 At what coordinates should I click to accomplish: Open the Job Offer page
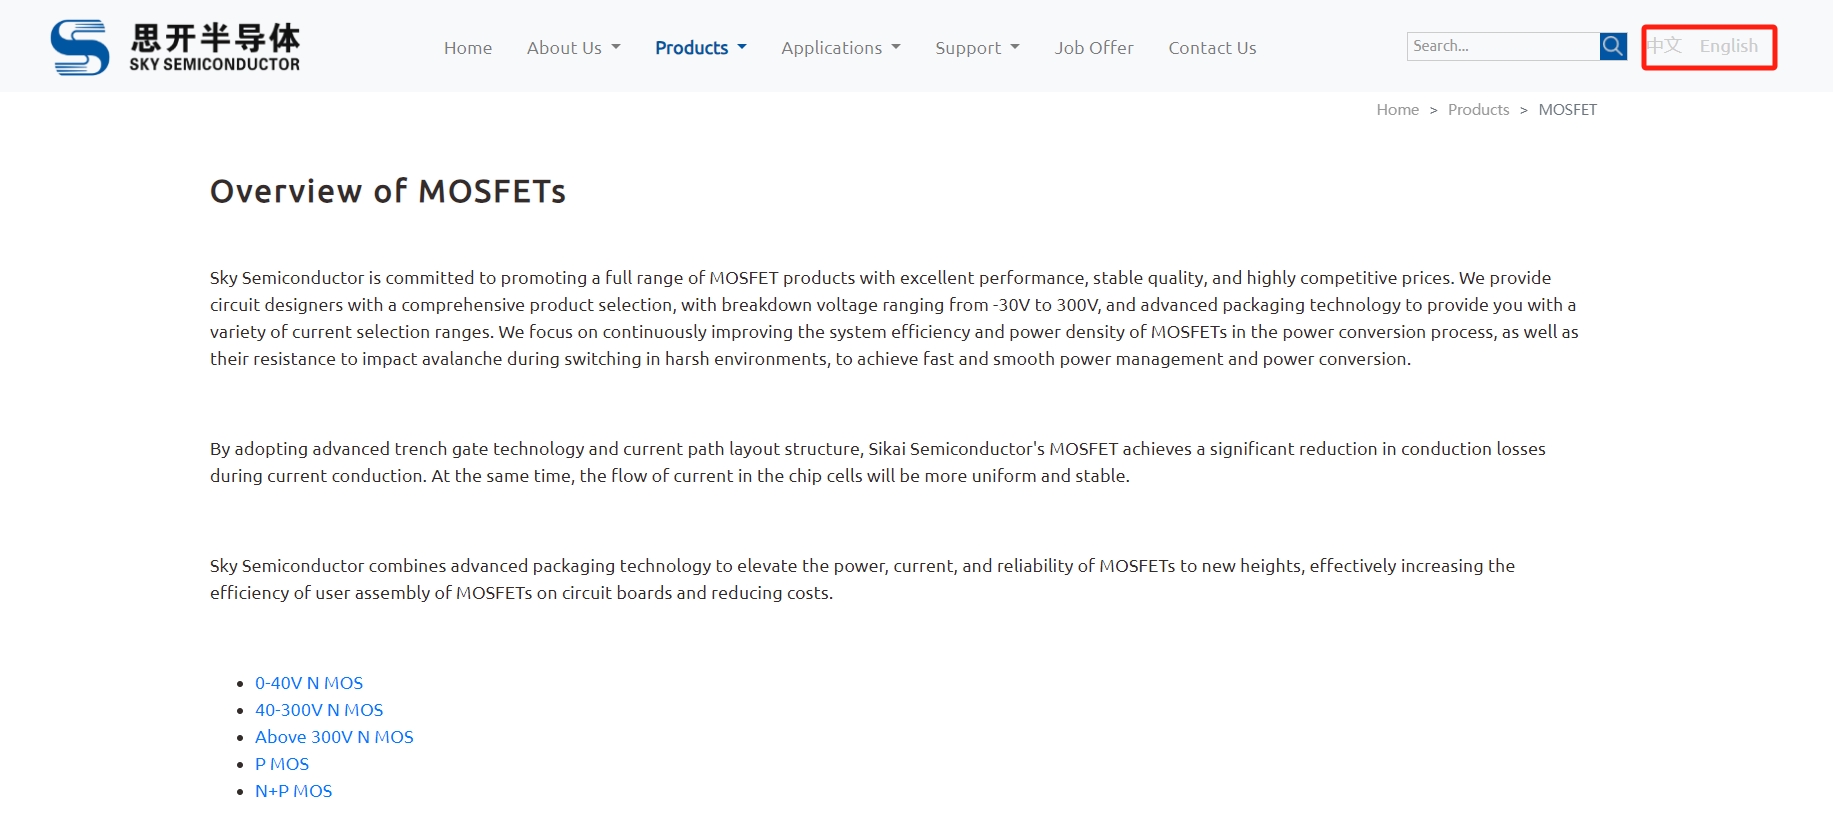1094,48
